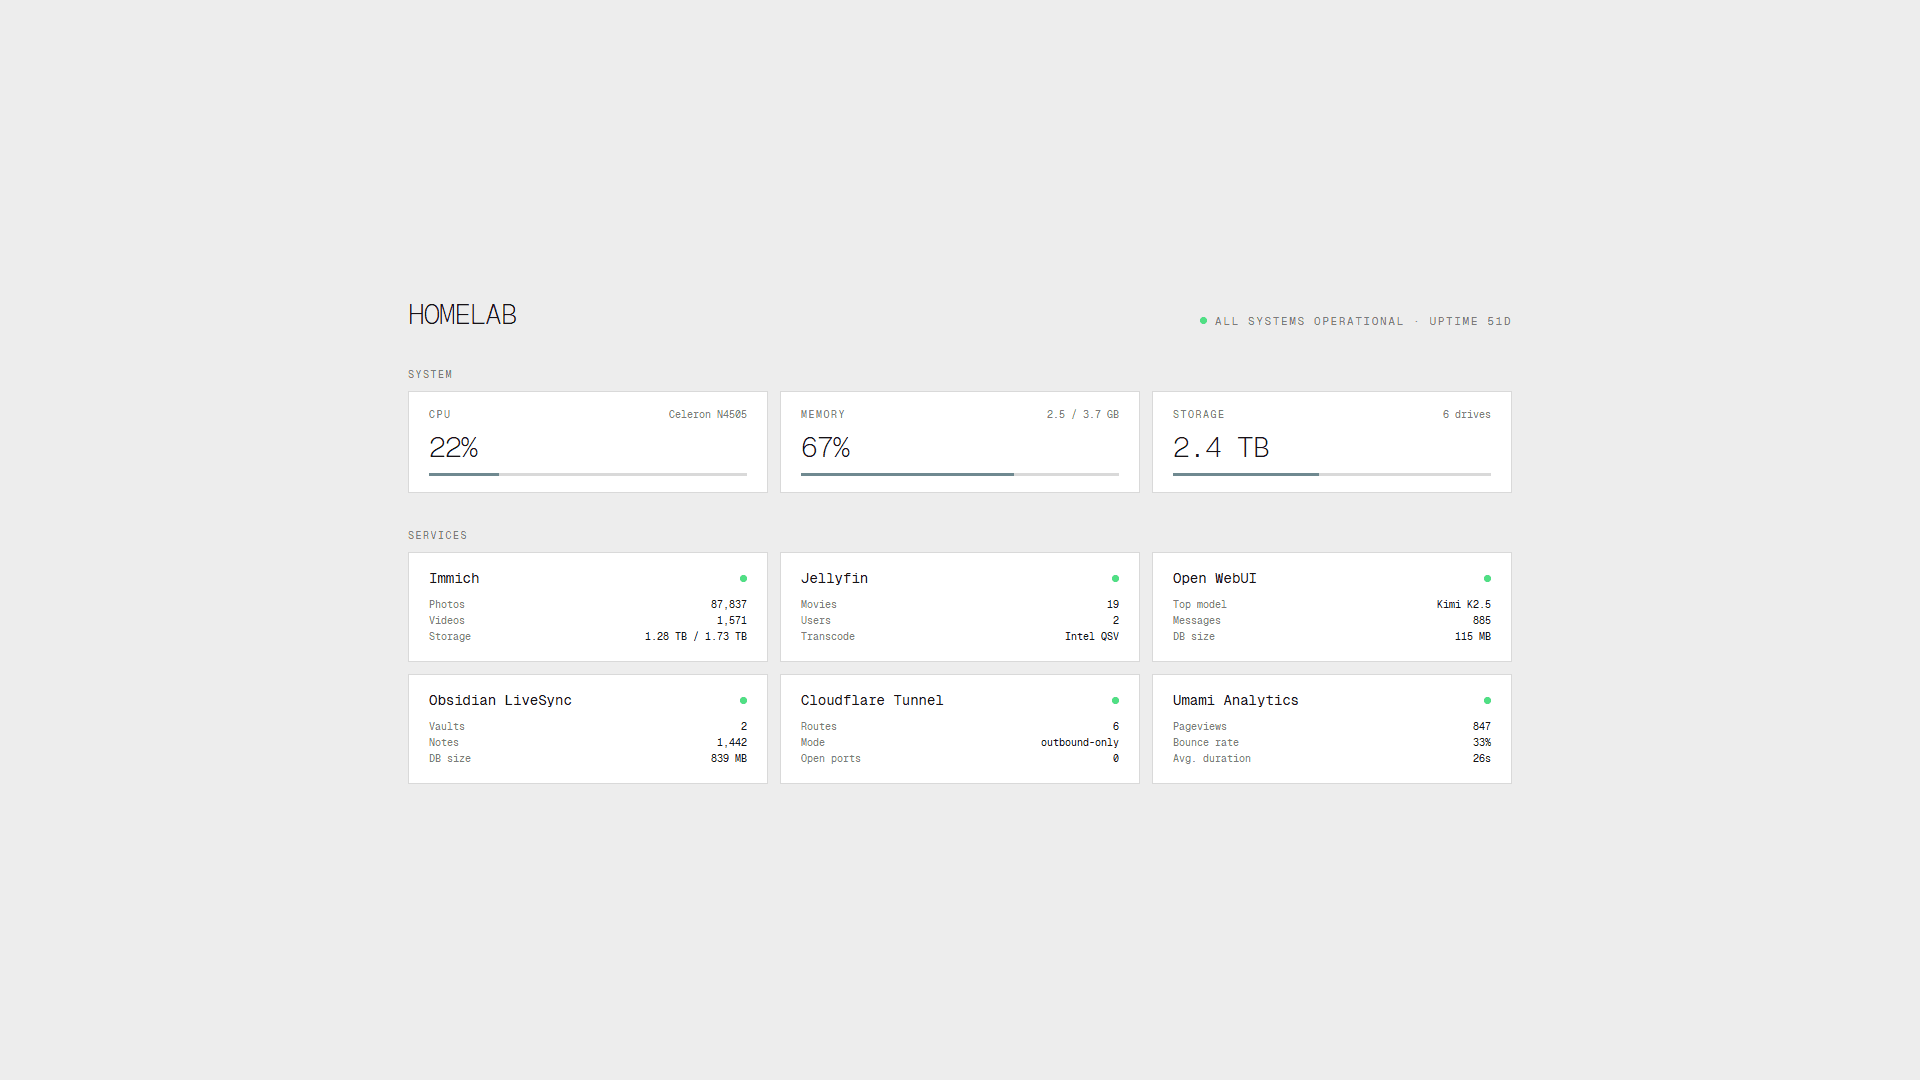Click the CPU usage progress bar
Screen dimensions: 1920x1080
tap(588, 474)
